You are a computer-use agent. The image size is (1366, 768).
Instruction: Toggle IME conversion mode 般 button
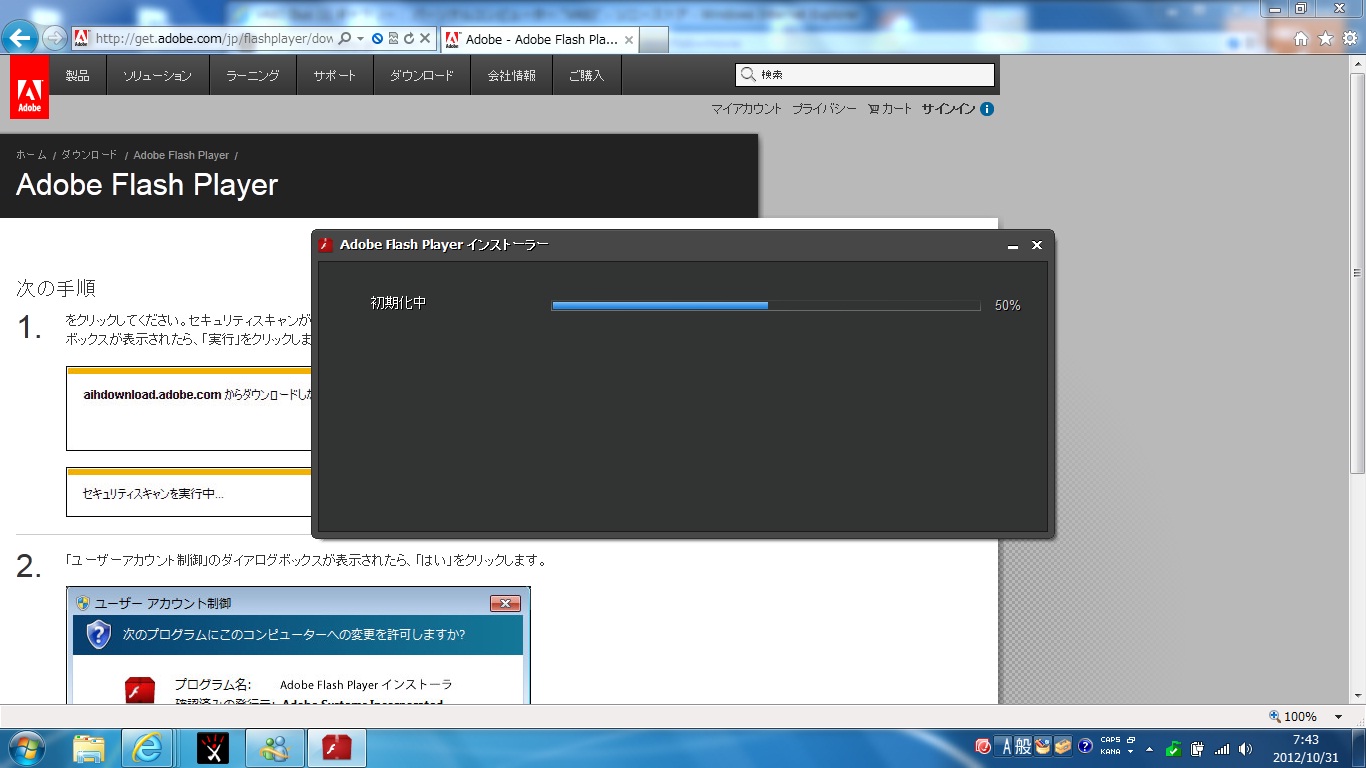(1023, 746)
